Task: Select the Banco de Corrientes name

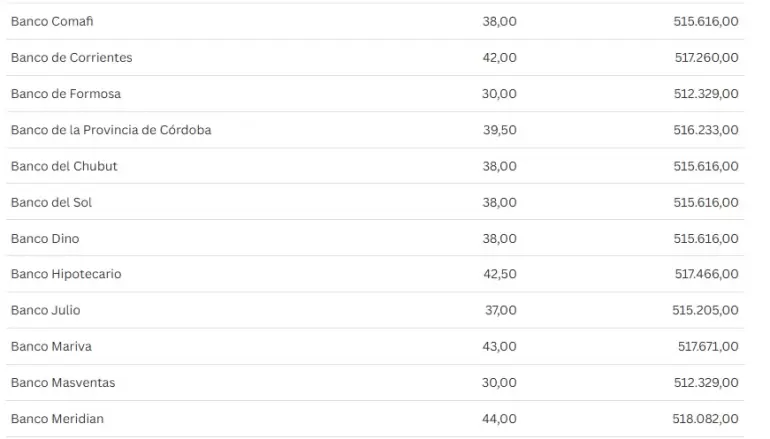Action: click(x=71, y=57)
